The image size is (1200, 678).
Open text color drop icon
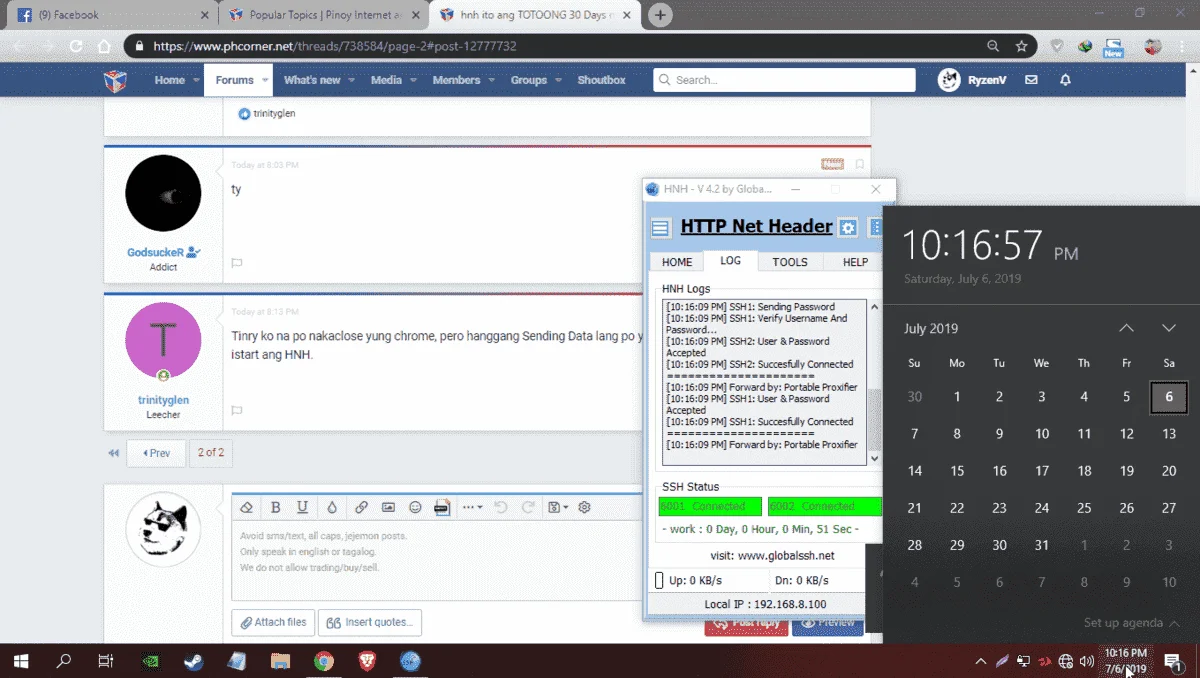coord(332,507)
